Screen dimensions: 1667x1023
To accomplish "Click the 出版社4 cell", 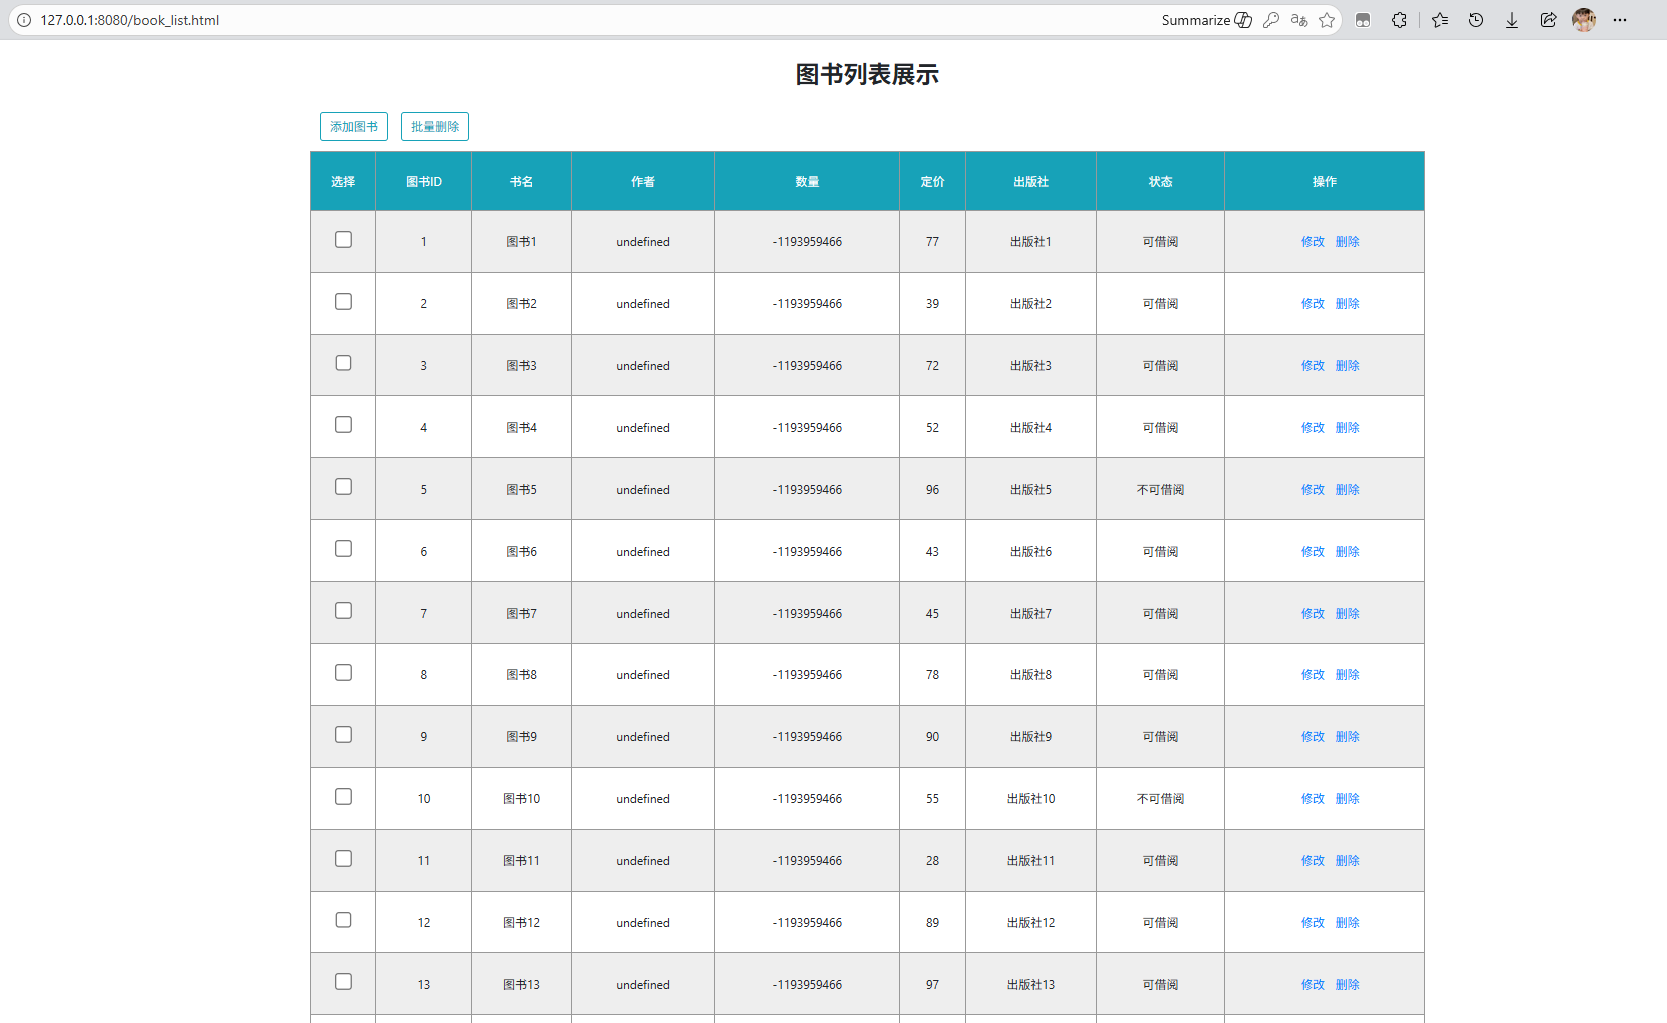I will click(1031, 428).
